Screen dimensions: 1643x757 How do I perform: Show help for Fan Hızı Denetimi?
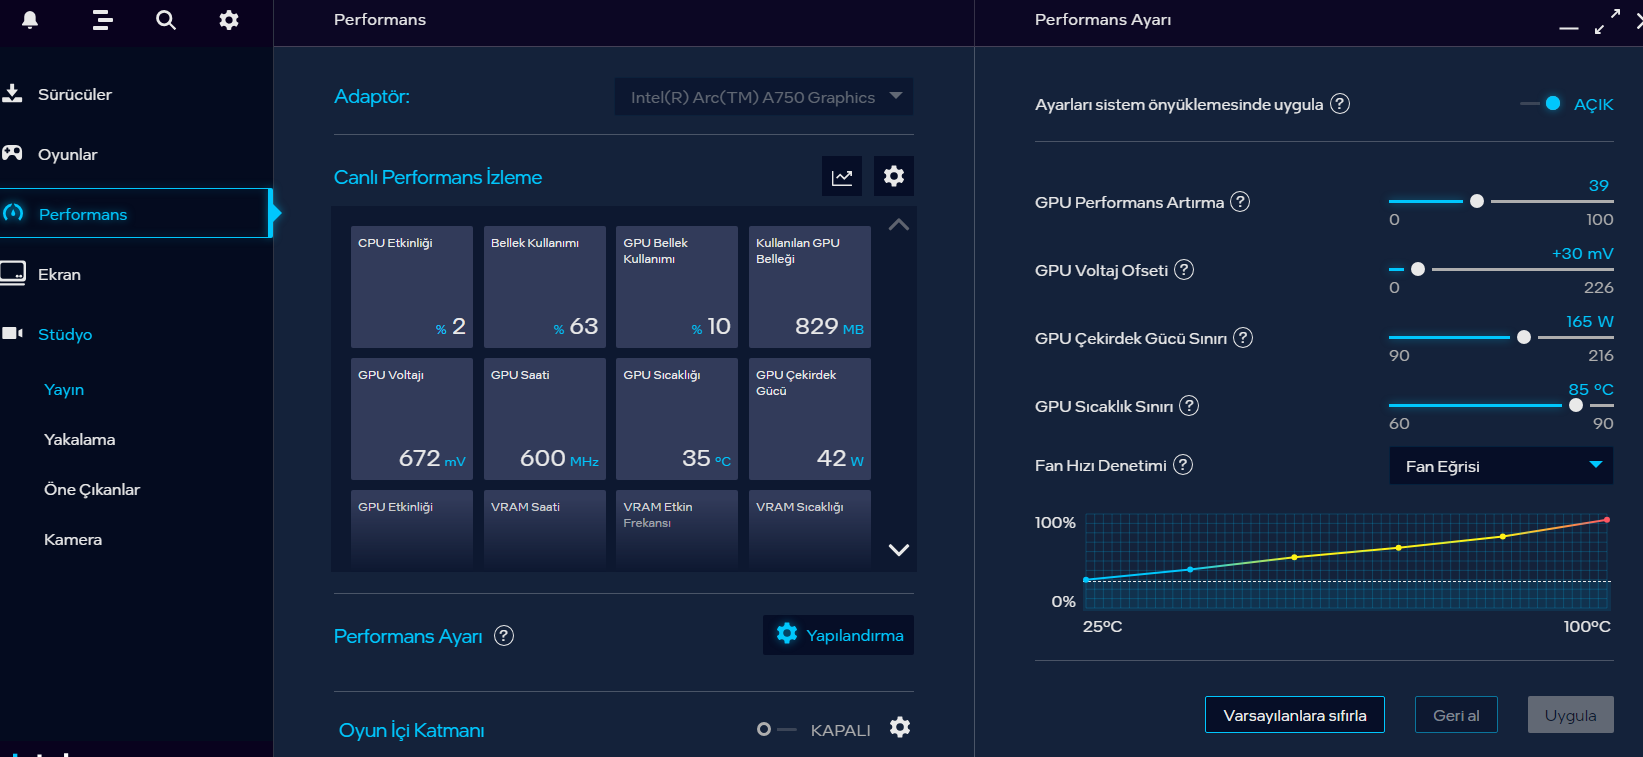1183,465
